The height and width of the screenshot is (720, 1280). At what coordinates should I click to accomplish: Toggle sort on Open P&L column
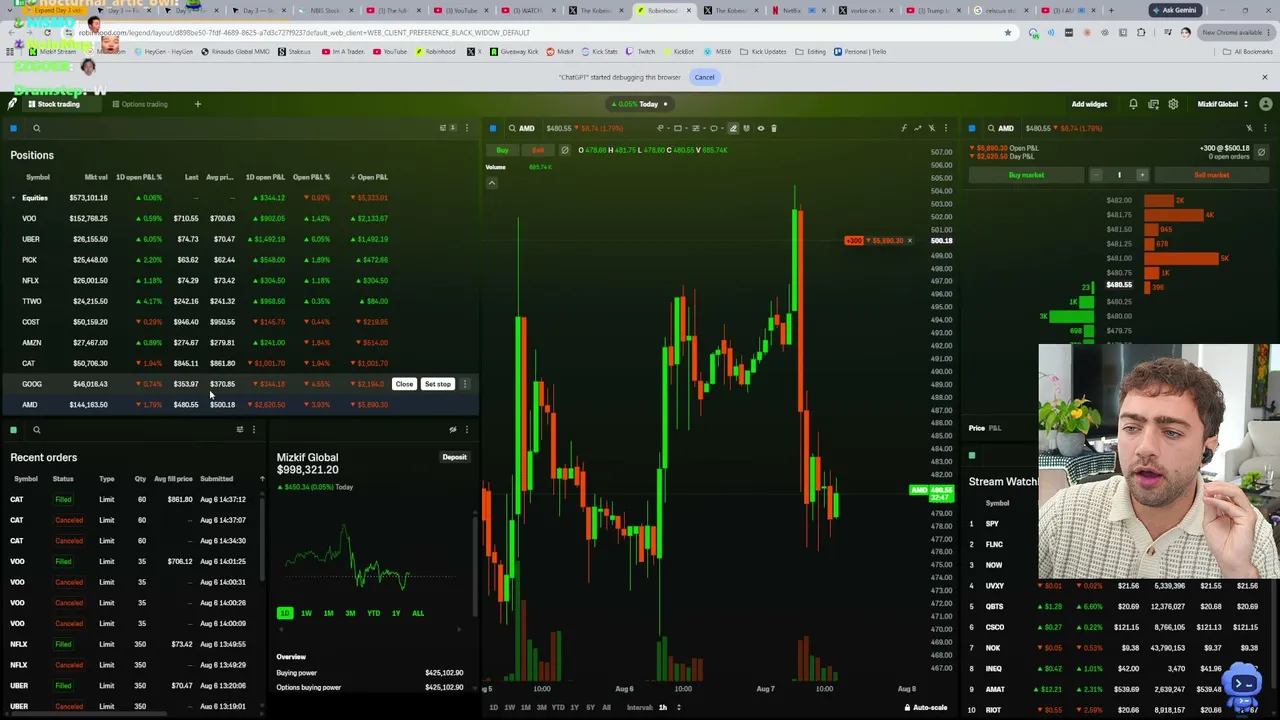[x=370, y=177]
